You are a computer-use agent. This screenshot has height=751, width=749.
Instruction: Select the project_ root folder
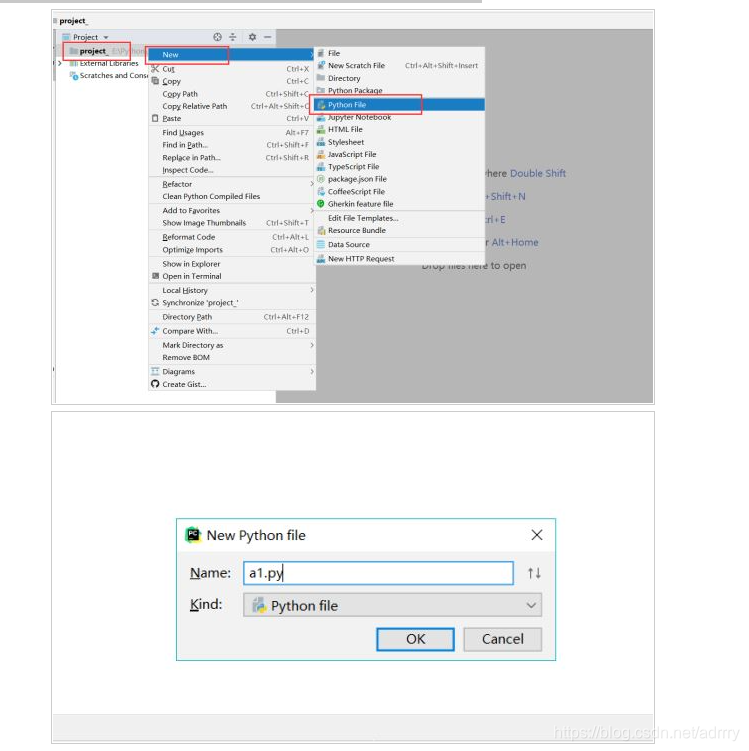[x=93, y=51]
